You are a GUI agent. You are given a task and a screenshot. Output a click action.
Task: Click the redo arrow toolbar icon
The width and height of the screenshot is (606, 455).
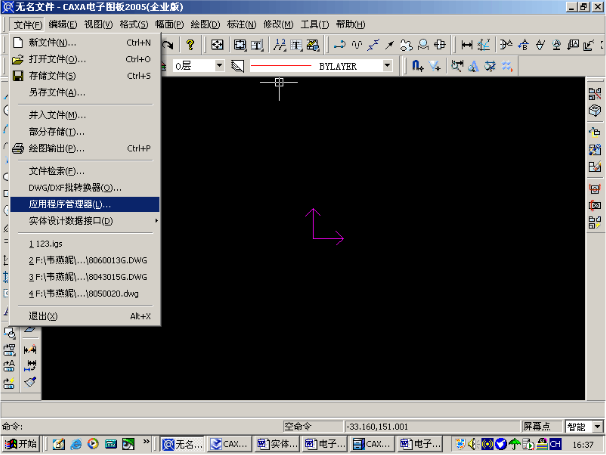tap(167, 44)
